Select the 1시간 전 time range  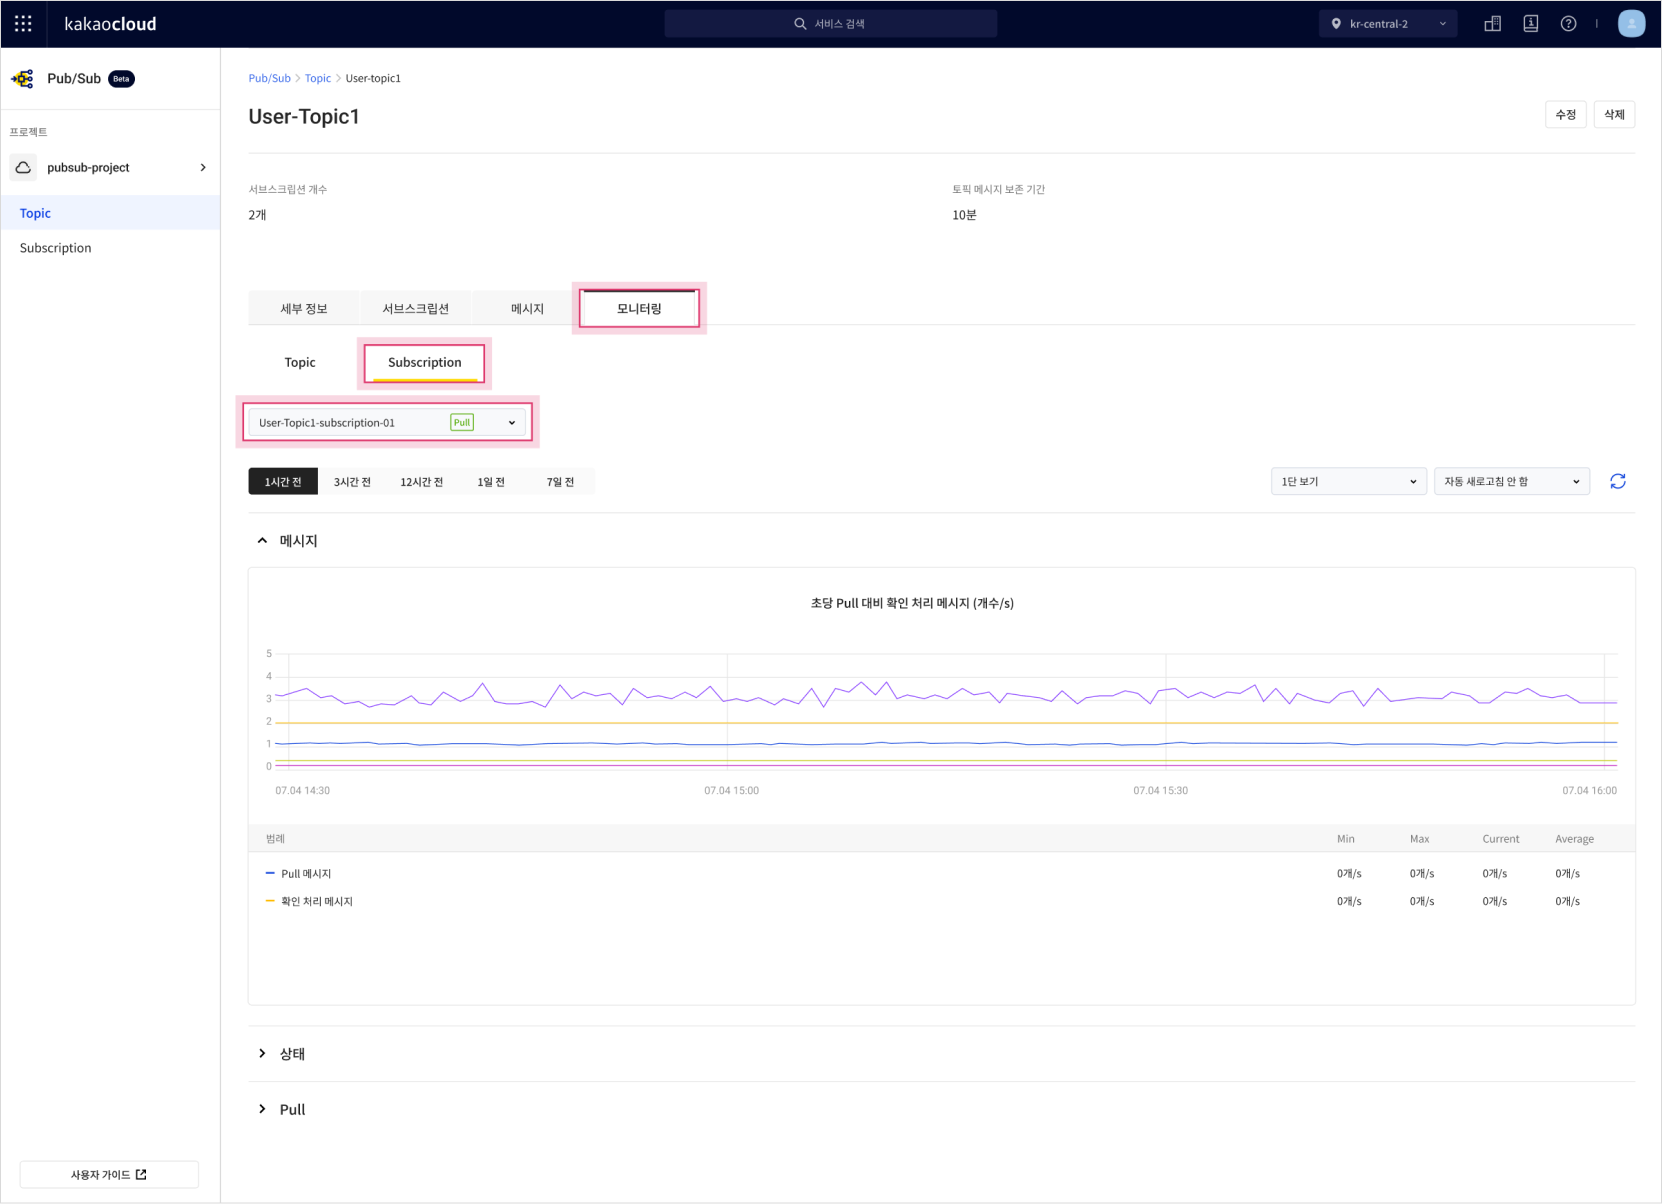coord(283,482)
